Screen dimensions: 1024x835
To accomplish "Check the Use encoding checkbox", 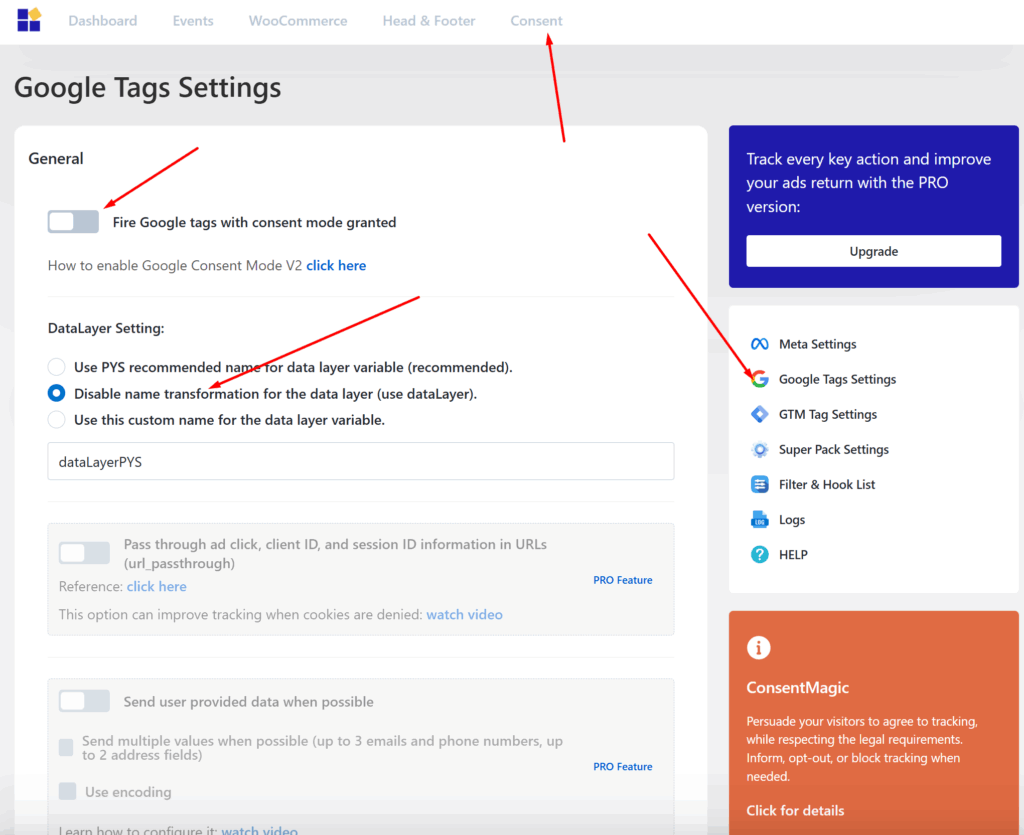I will 67,791.
